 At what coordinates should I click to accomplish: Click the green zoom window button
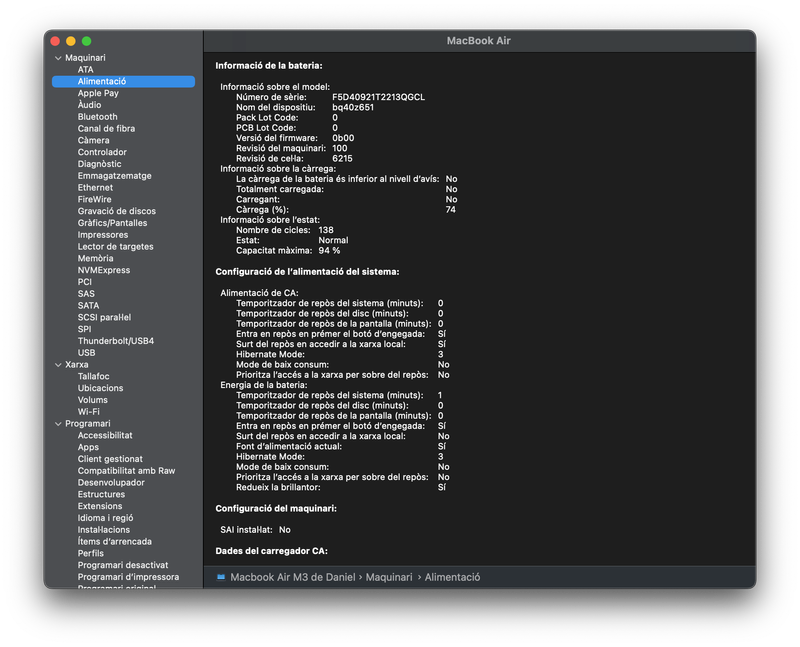click(x=87, y=41)
